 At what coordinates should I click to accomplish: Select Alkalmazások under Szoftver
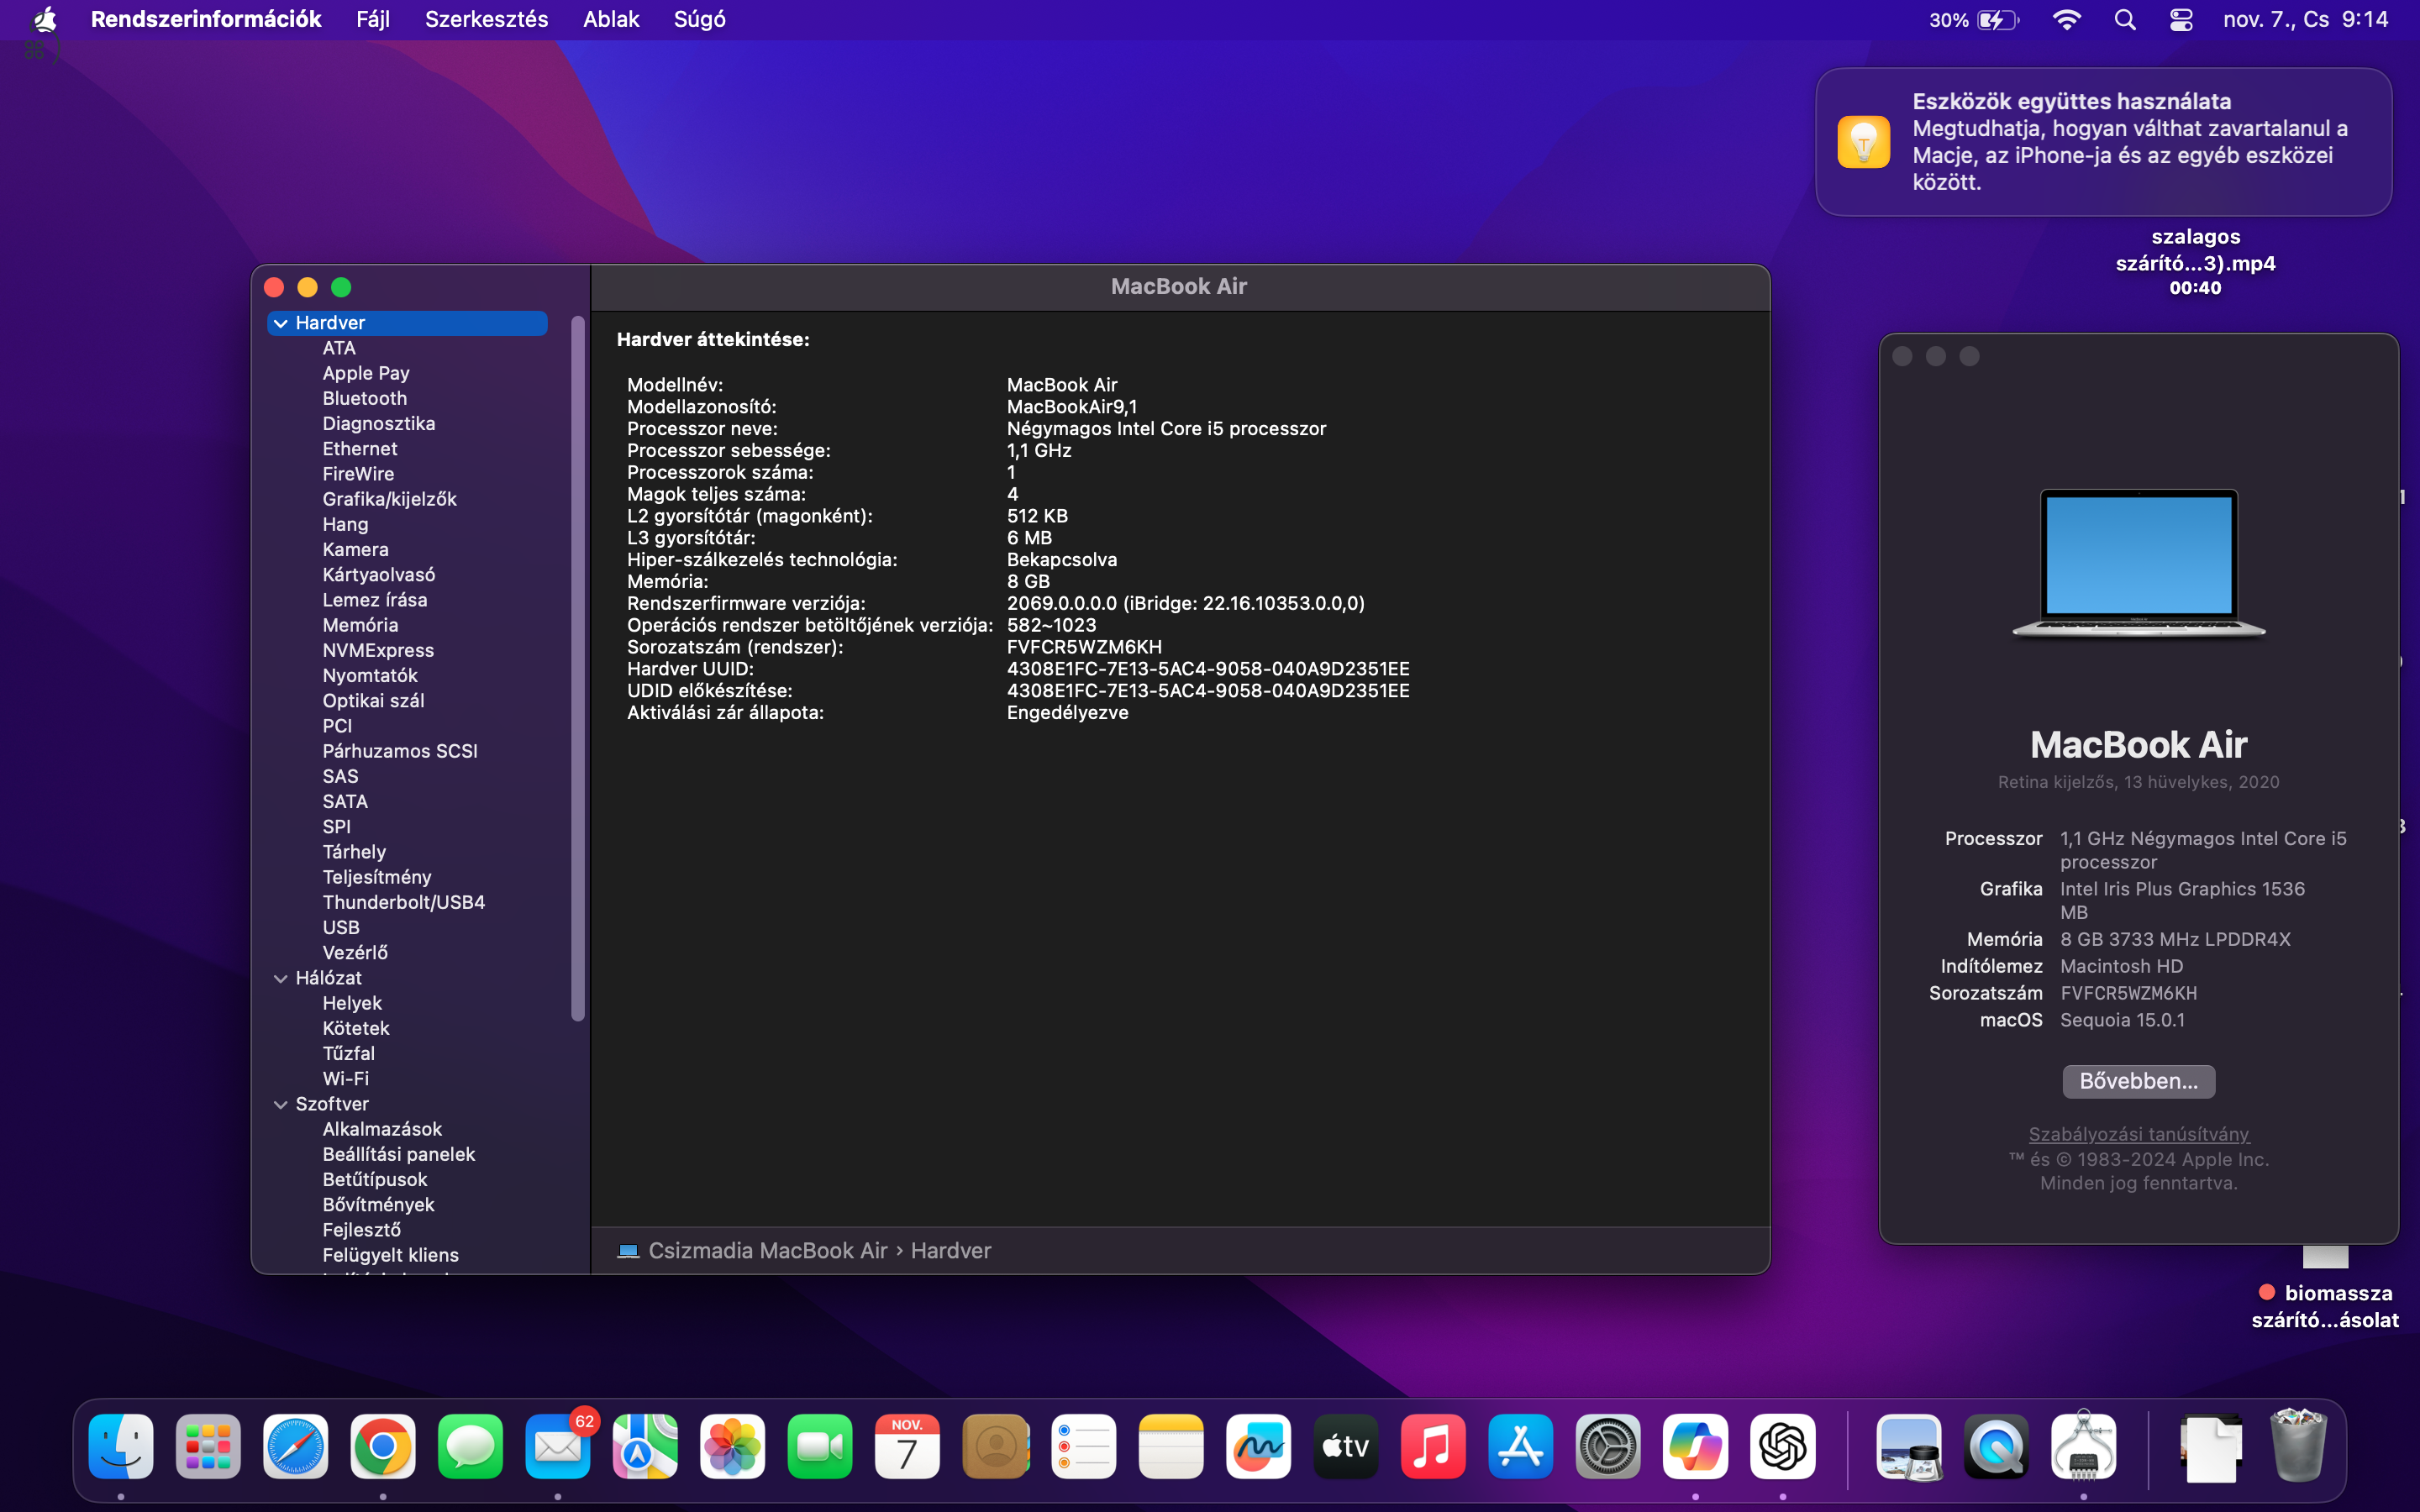[x=382, y=1129]
